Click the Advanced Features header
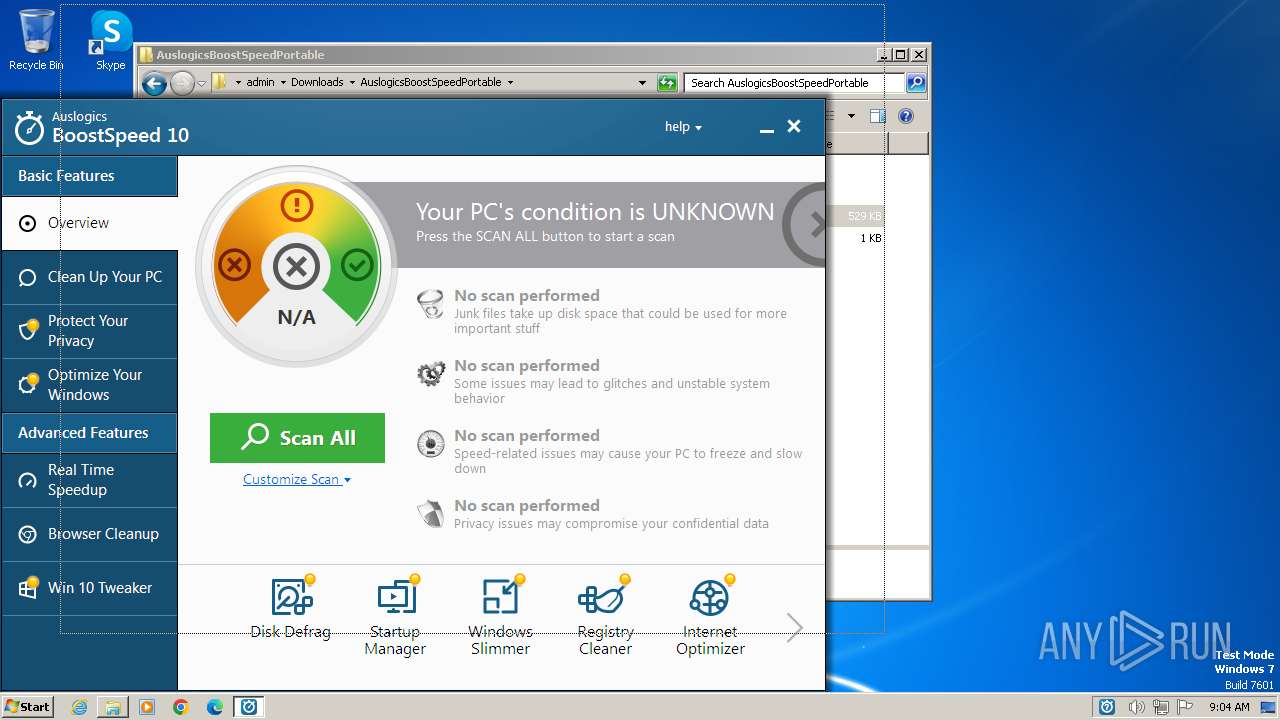Image resolution: width=1280 pixels, height=720 pixels. 89,433
